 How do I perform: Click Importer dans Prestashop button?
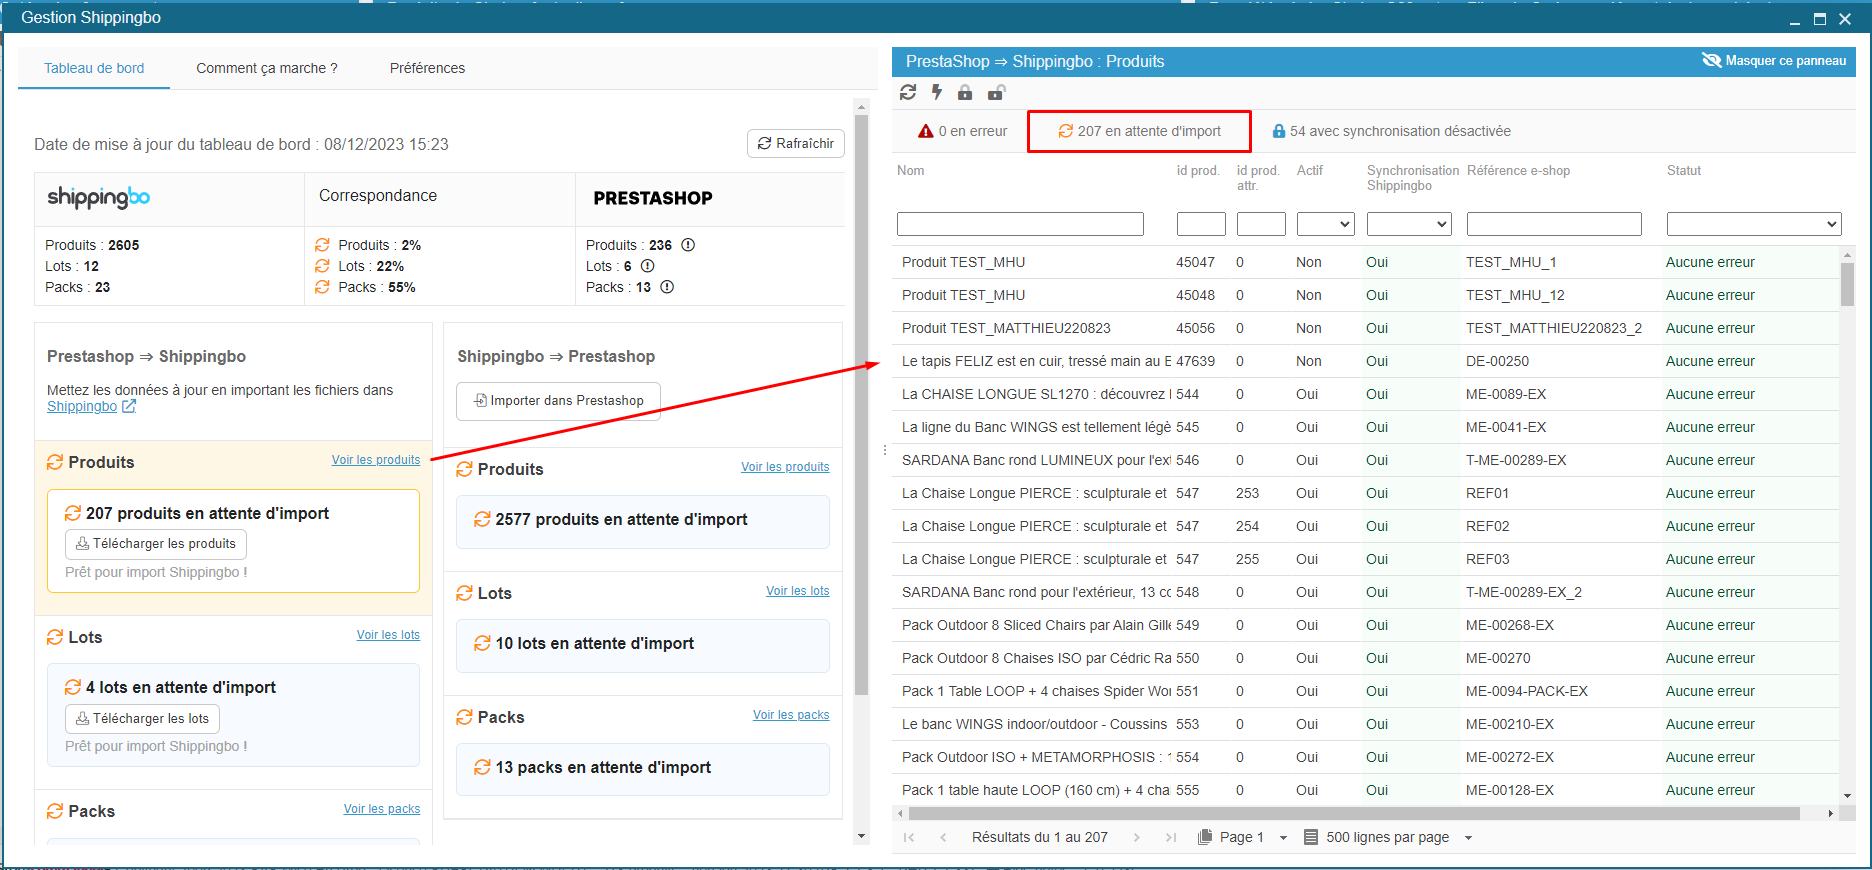pos(558,401)
